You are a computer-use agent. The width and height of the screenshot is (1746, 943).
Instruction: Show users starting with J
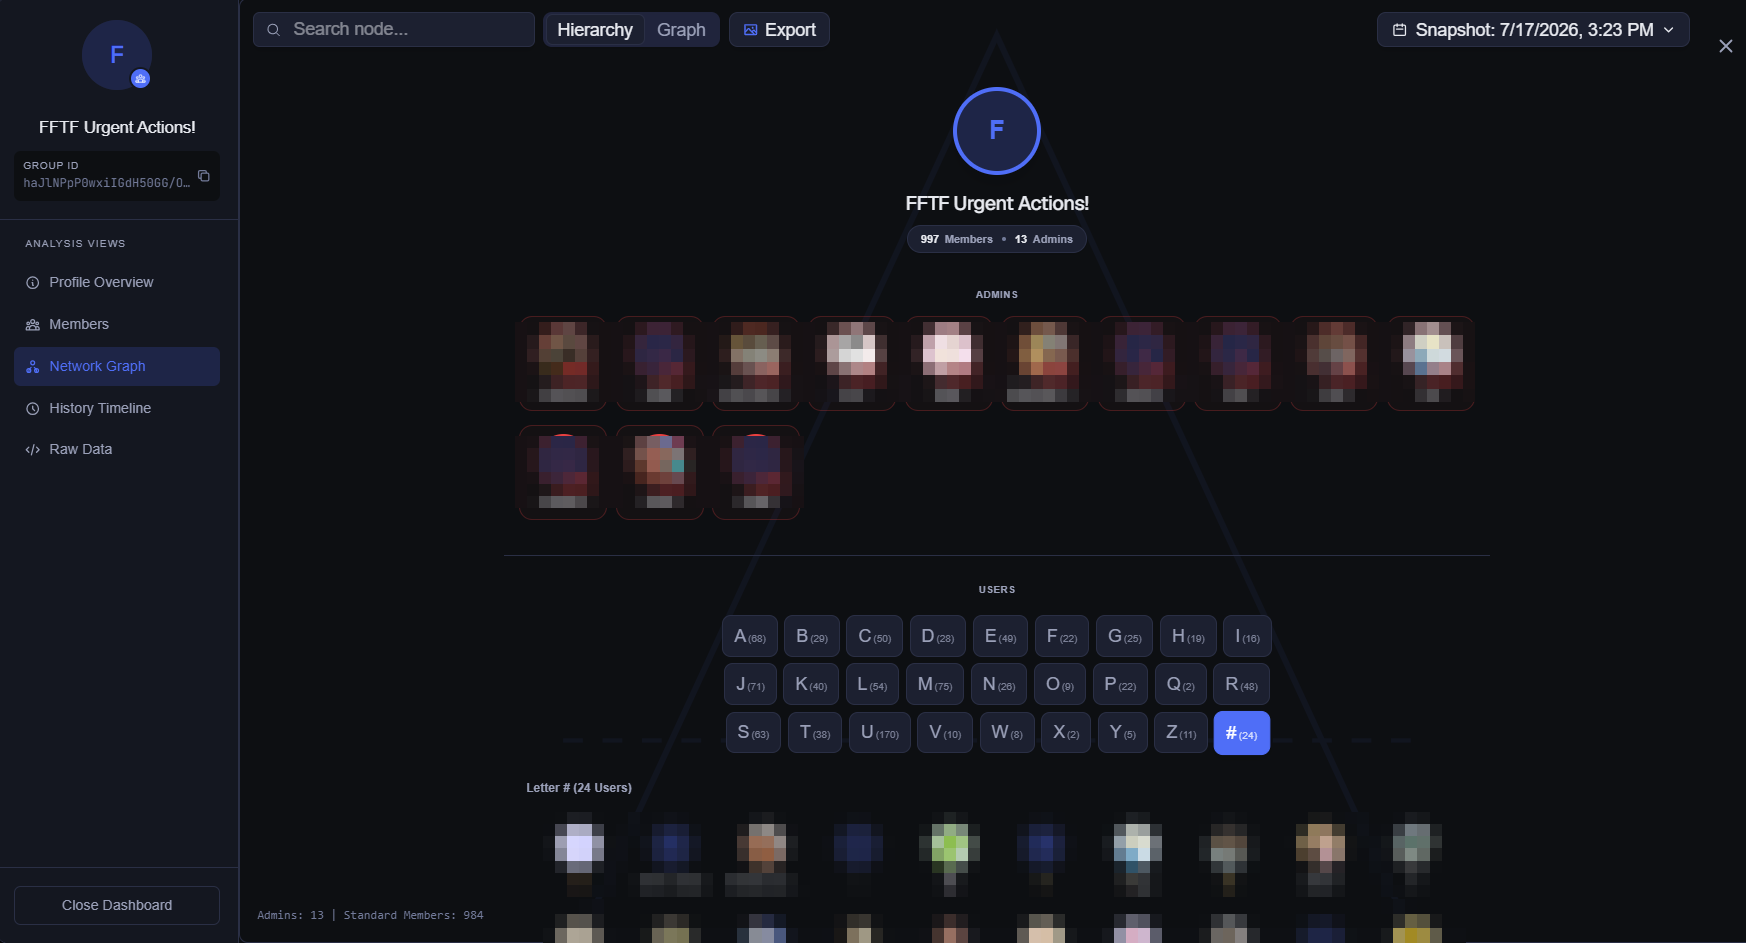coord(750,685)
